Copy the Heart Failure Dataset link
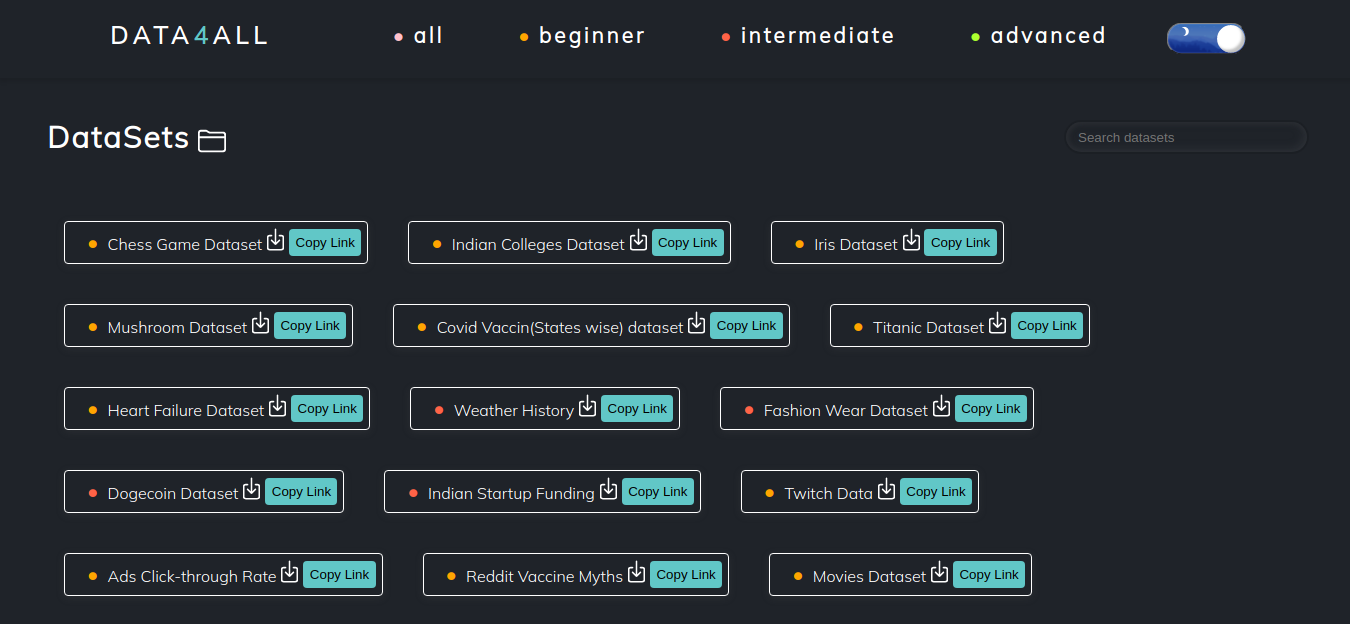This screenshot has height=624, width=1350. click(x=327, y=409)
